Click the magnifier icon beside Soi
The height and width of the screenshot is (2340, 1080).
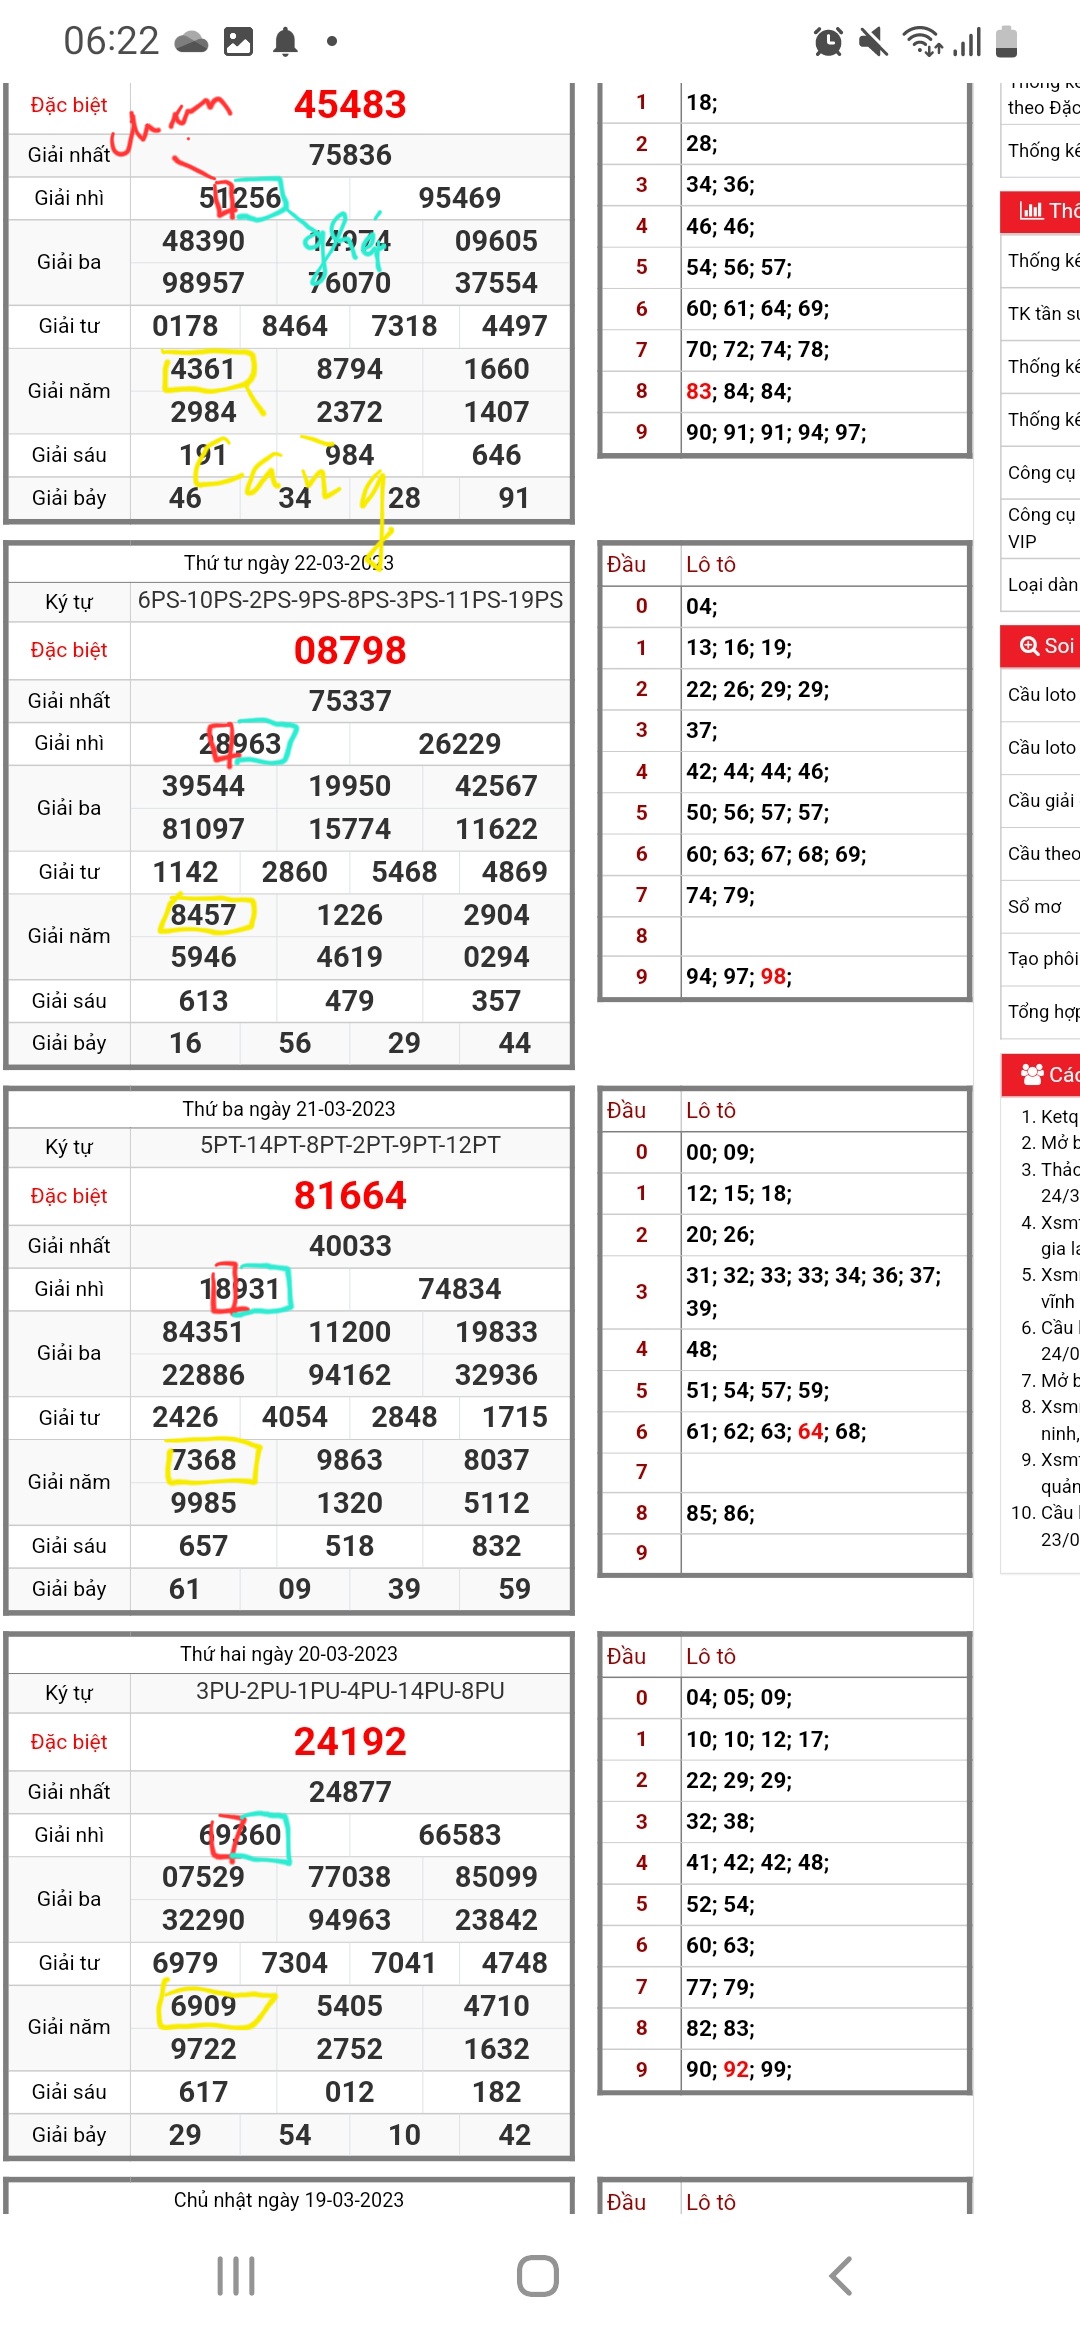[x=1029, y=646]
